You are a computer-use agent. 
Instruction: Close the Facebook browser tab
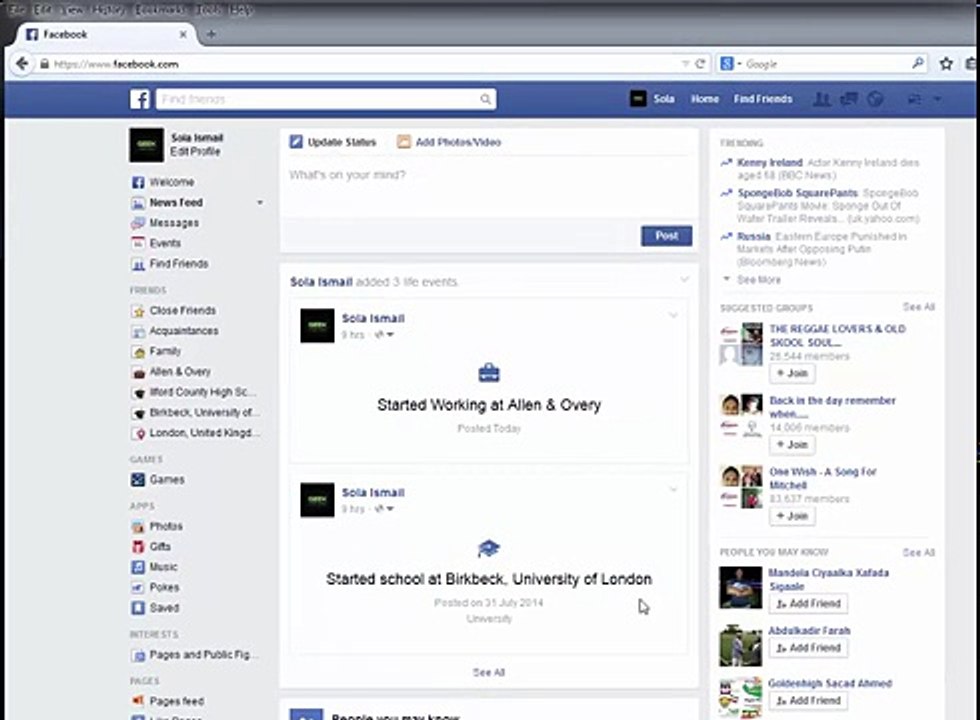click(183, 34)
